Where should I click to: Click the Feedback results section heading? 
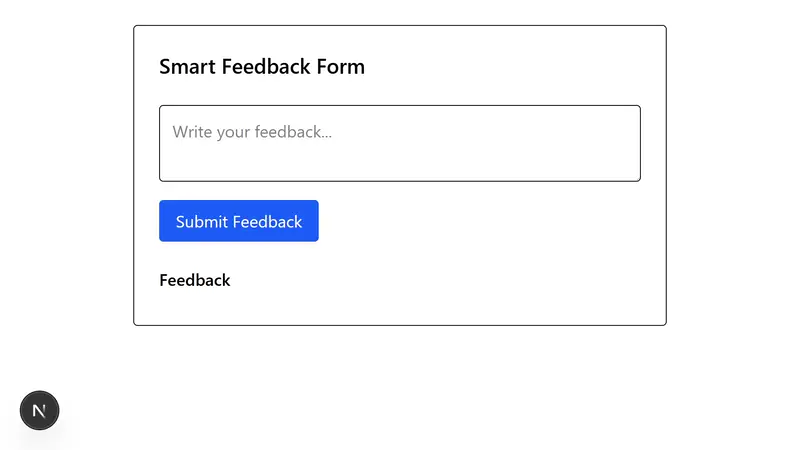coord(195,280)
